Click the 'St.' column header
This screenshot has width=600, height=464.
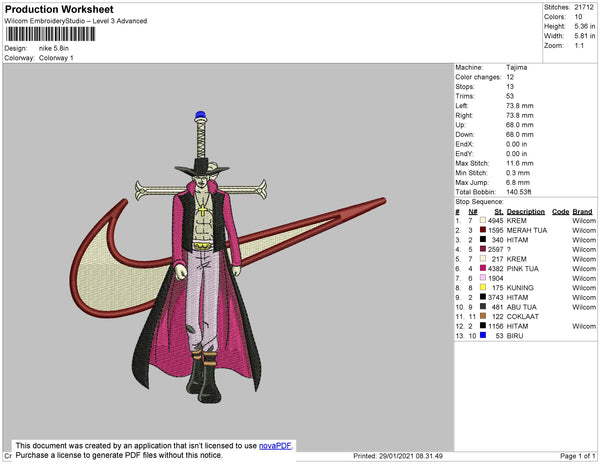[499, 212]
